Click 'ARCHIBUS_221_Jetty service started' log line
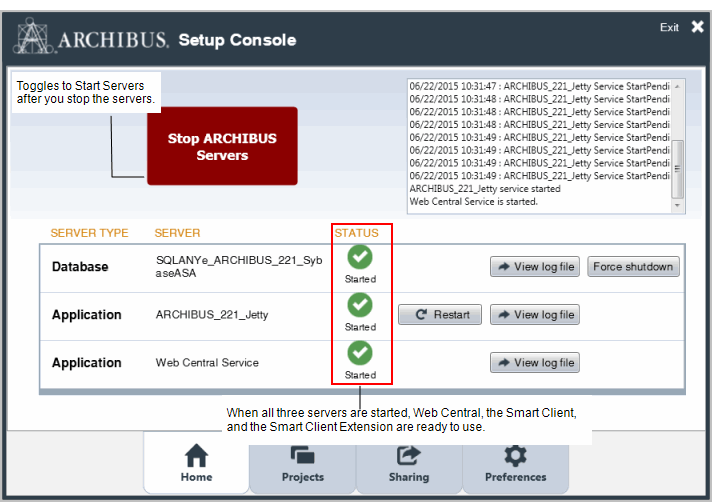The height and width of the screenshot is (502, 712). [485, 189]
